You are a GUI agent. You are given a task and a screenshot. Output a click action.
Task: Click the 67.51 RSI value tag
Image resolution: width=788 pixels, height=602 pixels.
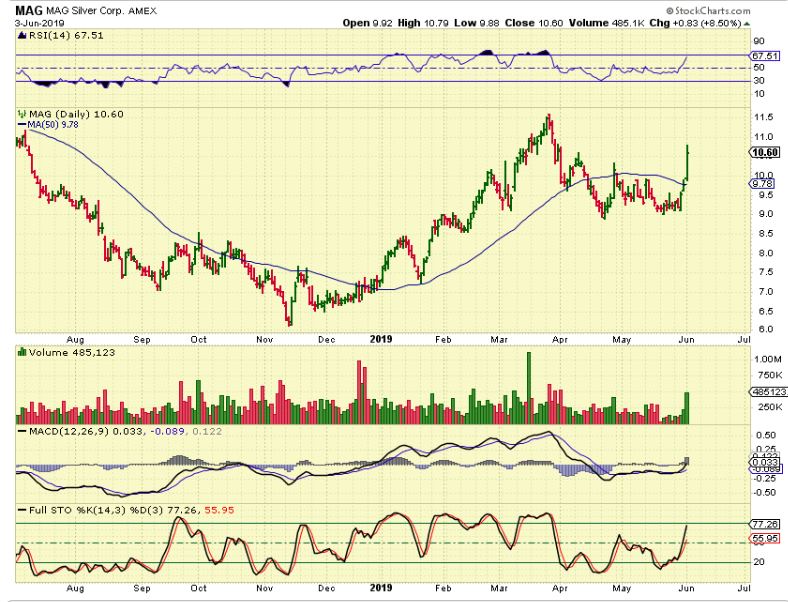(764, 57)
